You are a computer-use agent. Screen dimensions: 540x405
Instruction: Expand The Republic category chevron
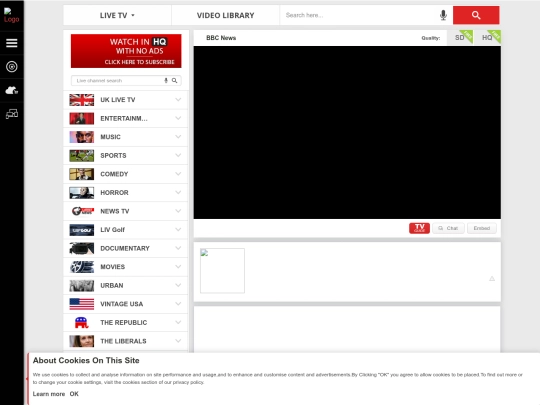pos(178,323)
